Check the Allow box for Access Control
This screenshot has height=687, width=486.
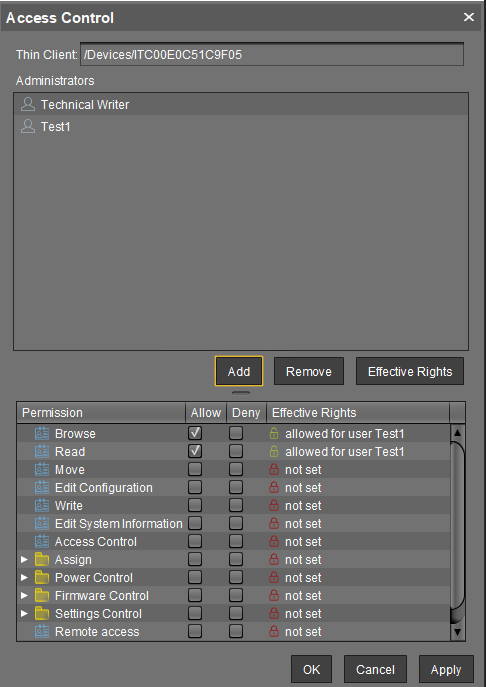coord(195,542)
